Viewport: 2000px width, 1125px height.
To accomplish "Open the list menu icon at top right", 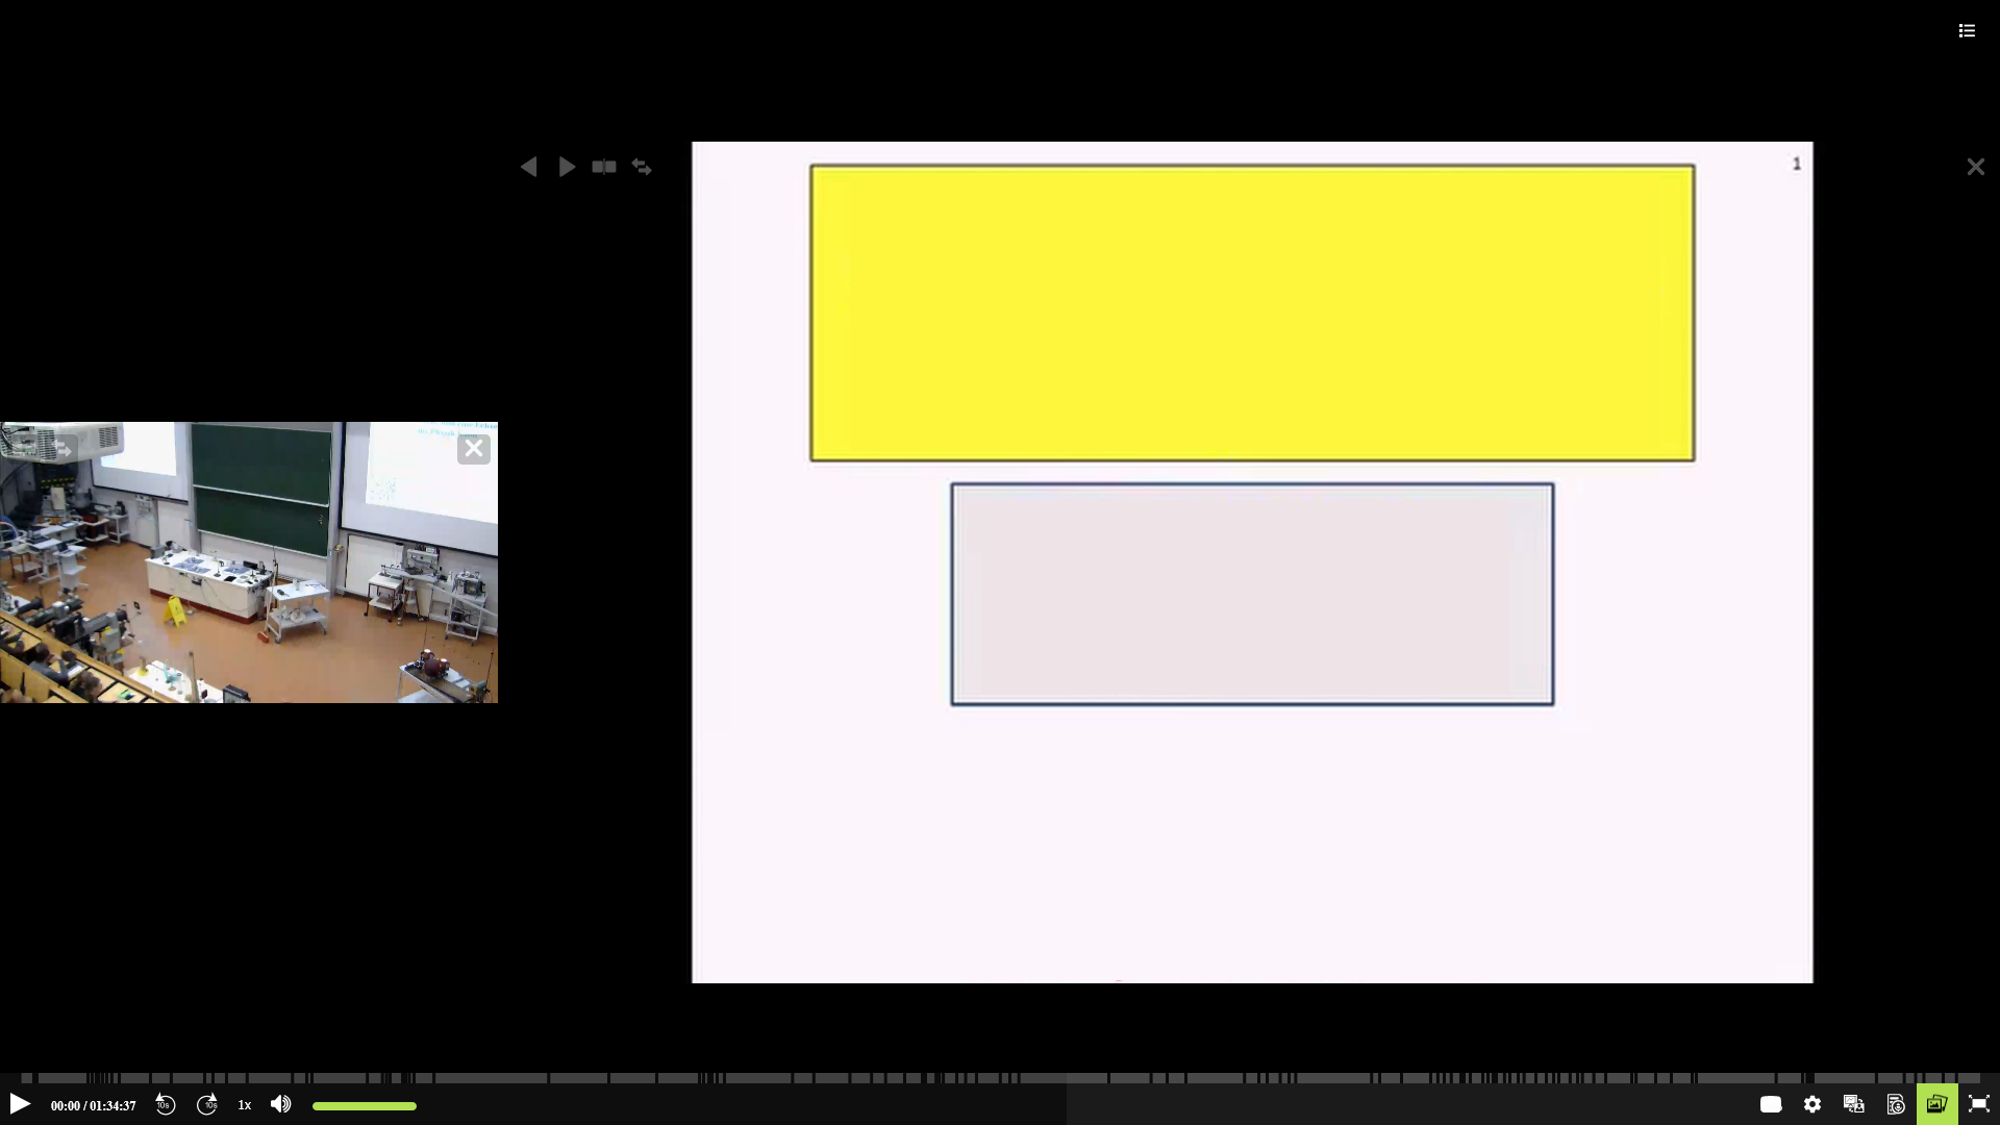I will [x=1967, y=31].
